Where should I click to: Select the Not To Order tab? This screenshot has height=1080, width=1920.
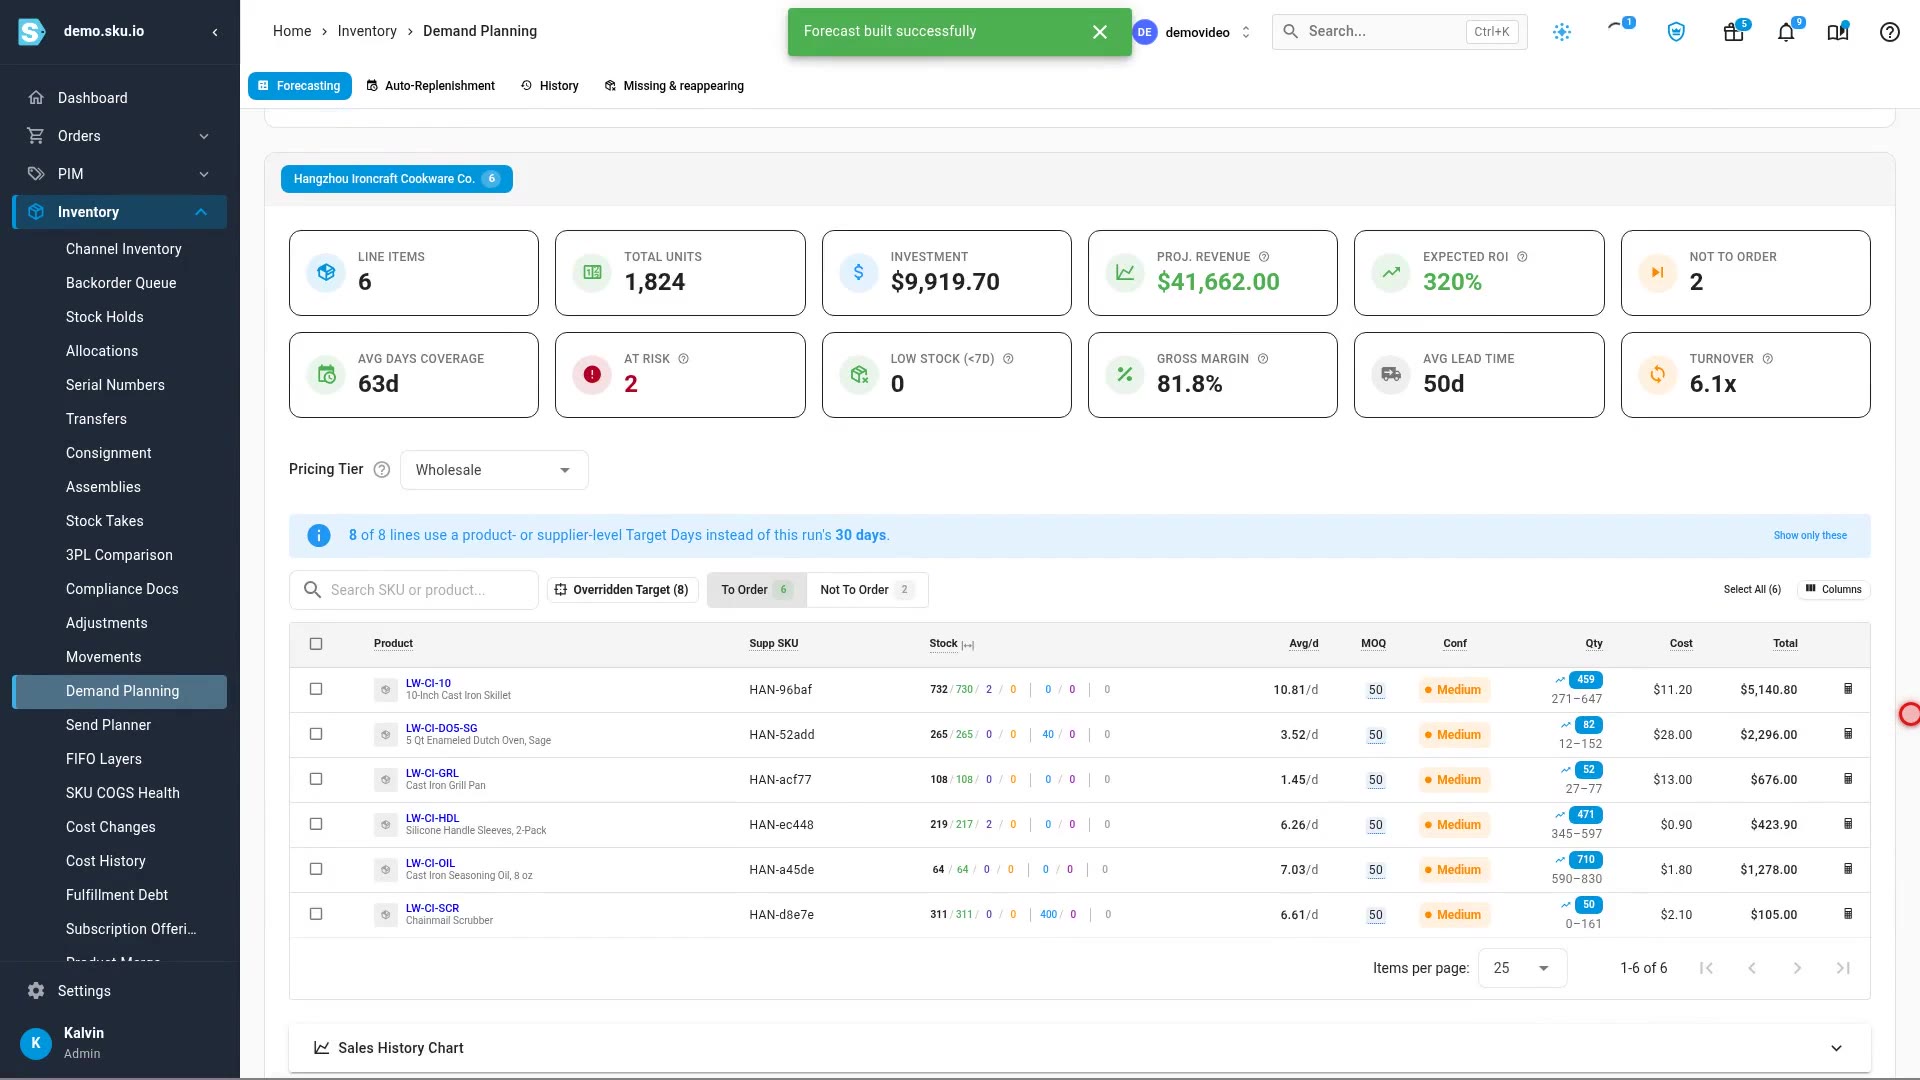click(866, 590)
